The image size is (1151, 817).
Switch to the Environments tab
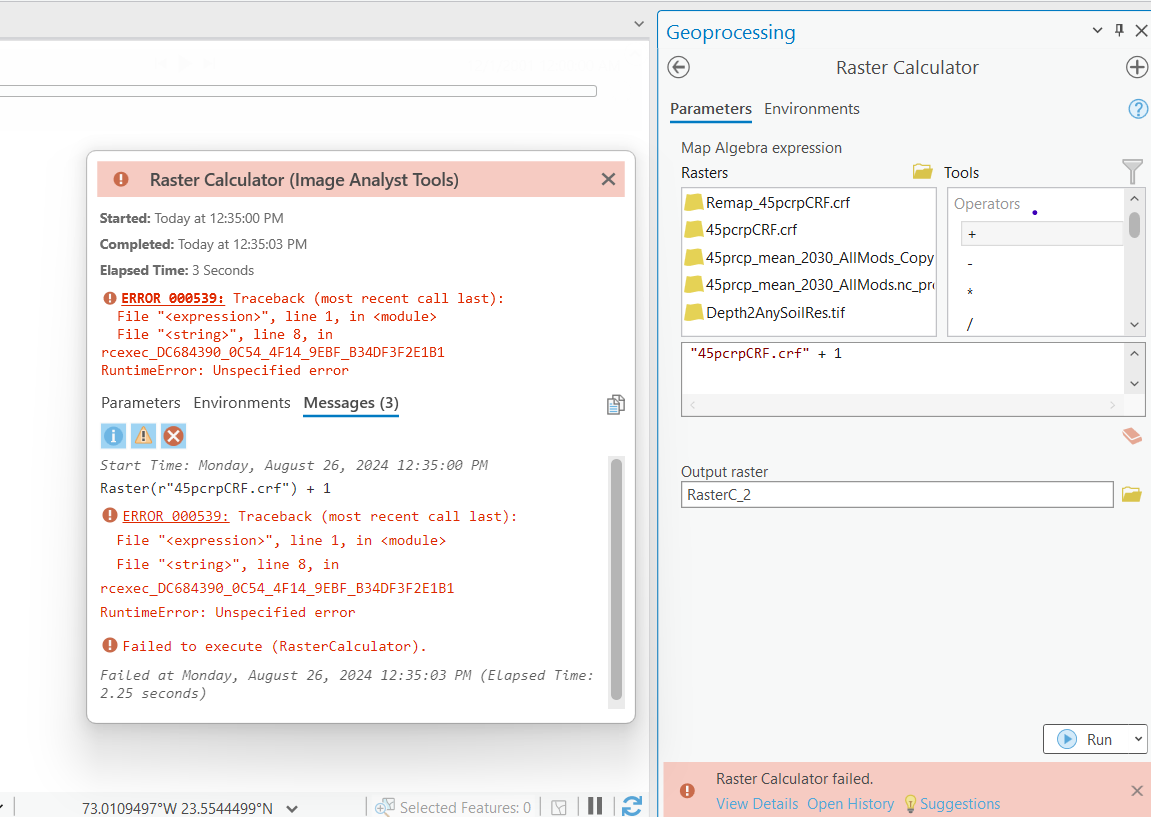pyautogui.click(x=810, y=109)
